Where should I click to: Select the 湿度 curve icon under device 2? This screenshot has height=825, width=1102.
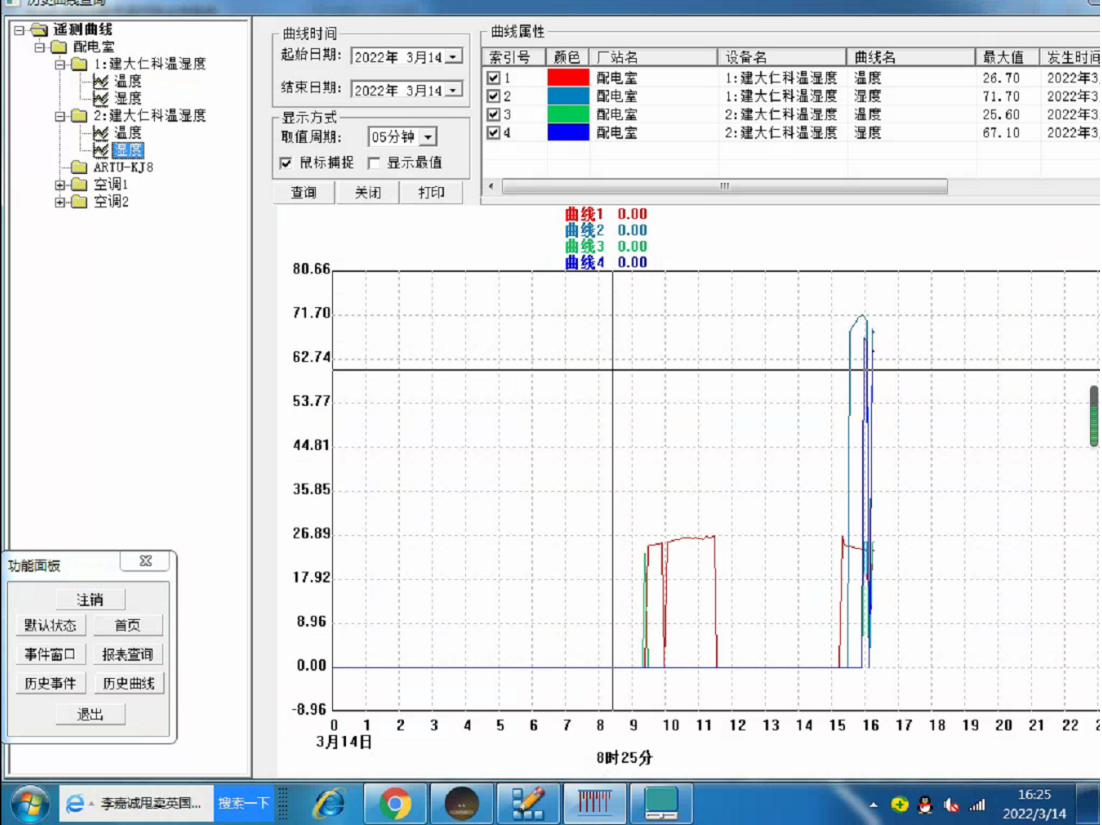coord(101,150)
